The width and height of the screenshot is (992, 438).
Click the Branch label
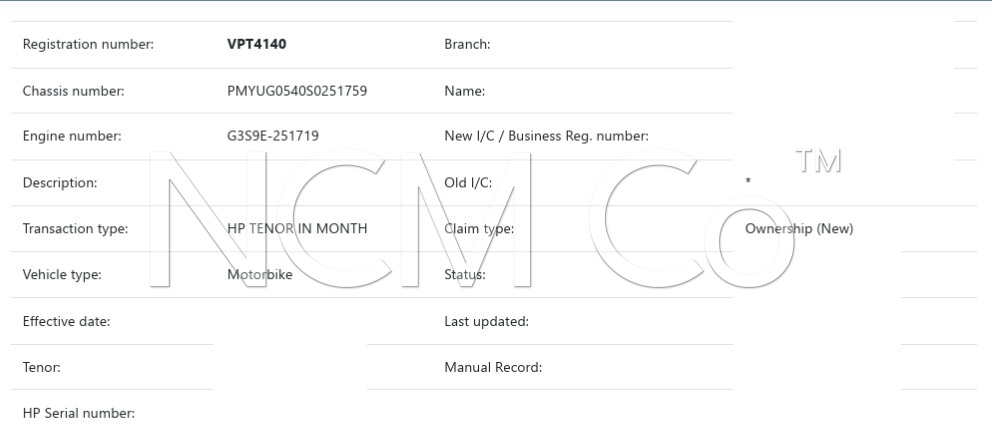coord(467,45)
